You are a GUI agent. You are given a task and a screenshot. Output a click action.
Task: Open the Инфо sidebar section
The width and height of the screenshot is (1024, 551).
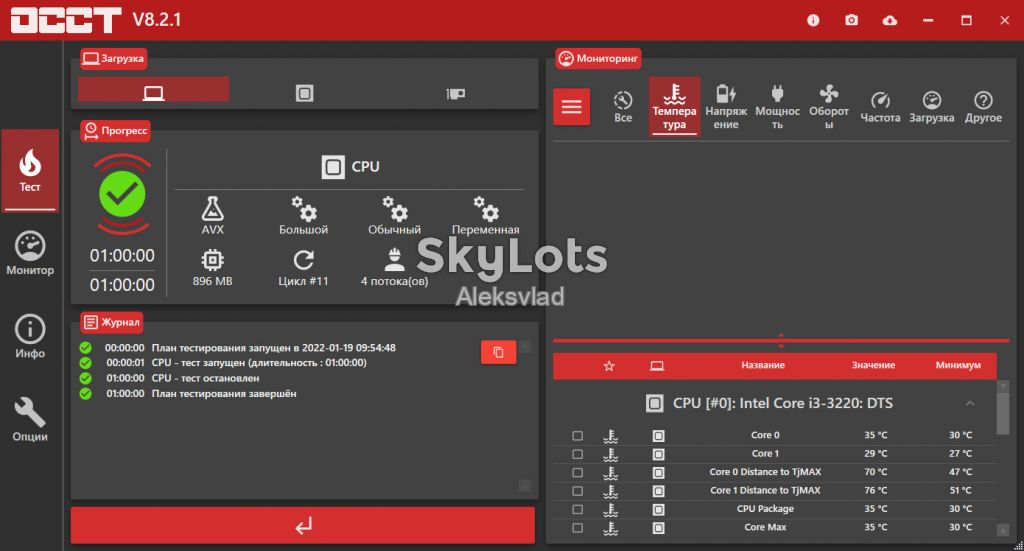30,337
